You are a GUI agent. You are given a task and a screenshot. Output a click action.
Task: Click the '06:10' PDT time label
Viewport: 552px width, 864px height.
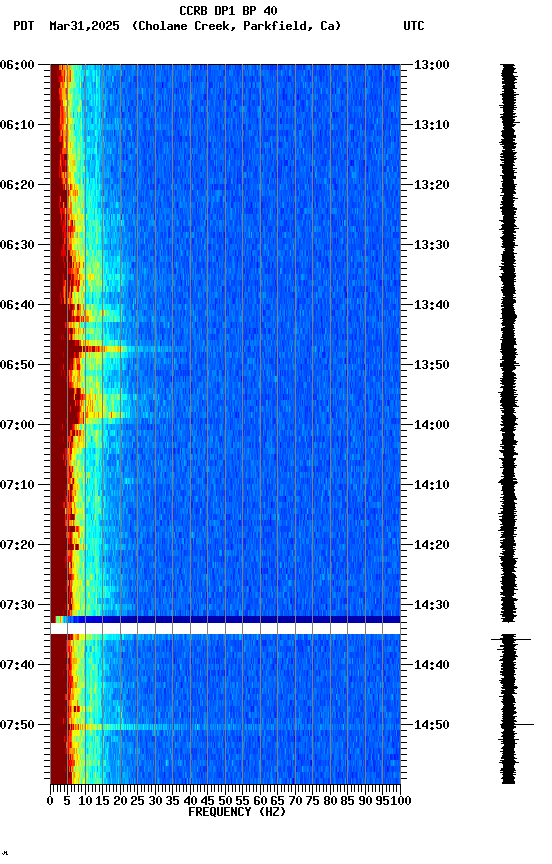pos(17,125)
